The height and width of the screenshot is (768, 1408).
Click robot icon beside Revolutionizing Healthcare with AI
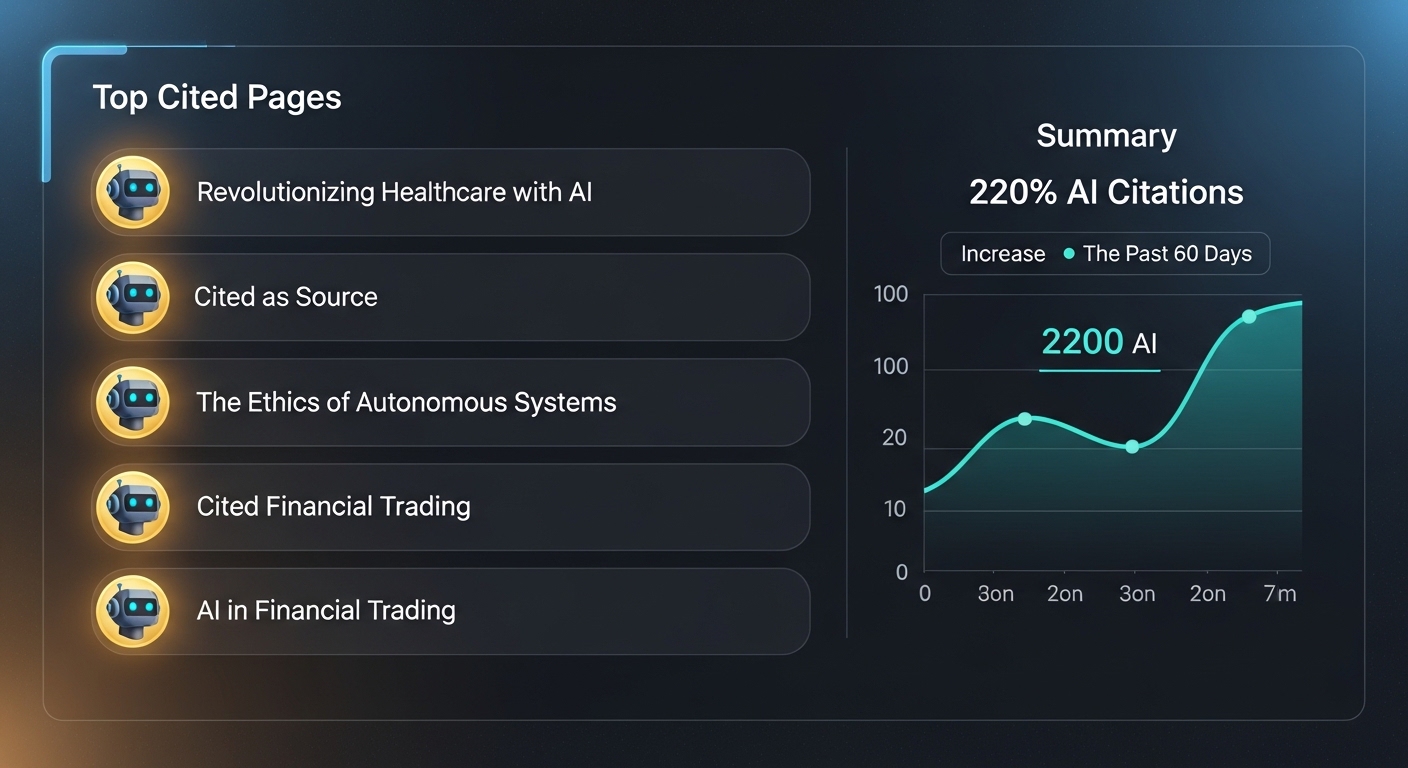pyautogui.click(x=132, y=192)
